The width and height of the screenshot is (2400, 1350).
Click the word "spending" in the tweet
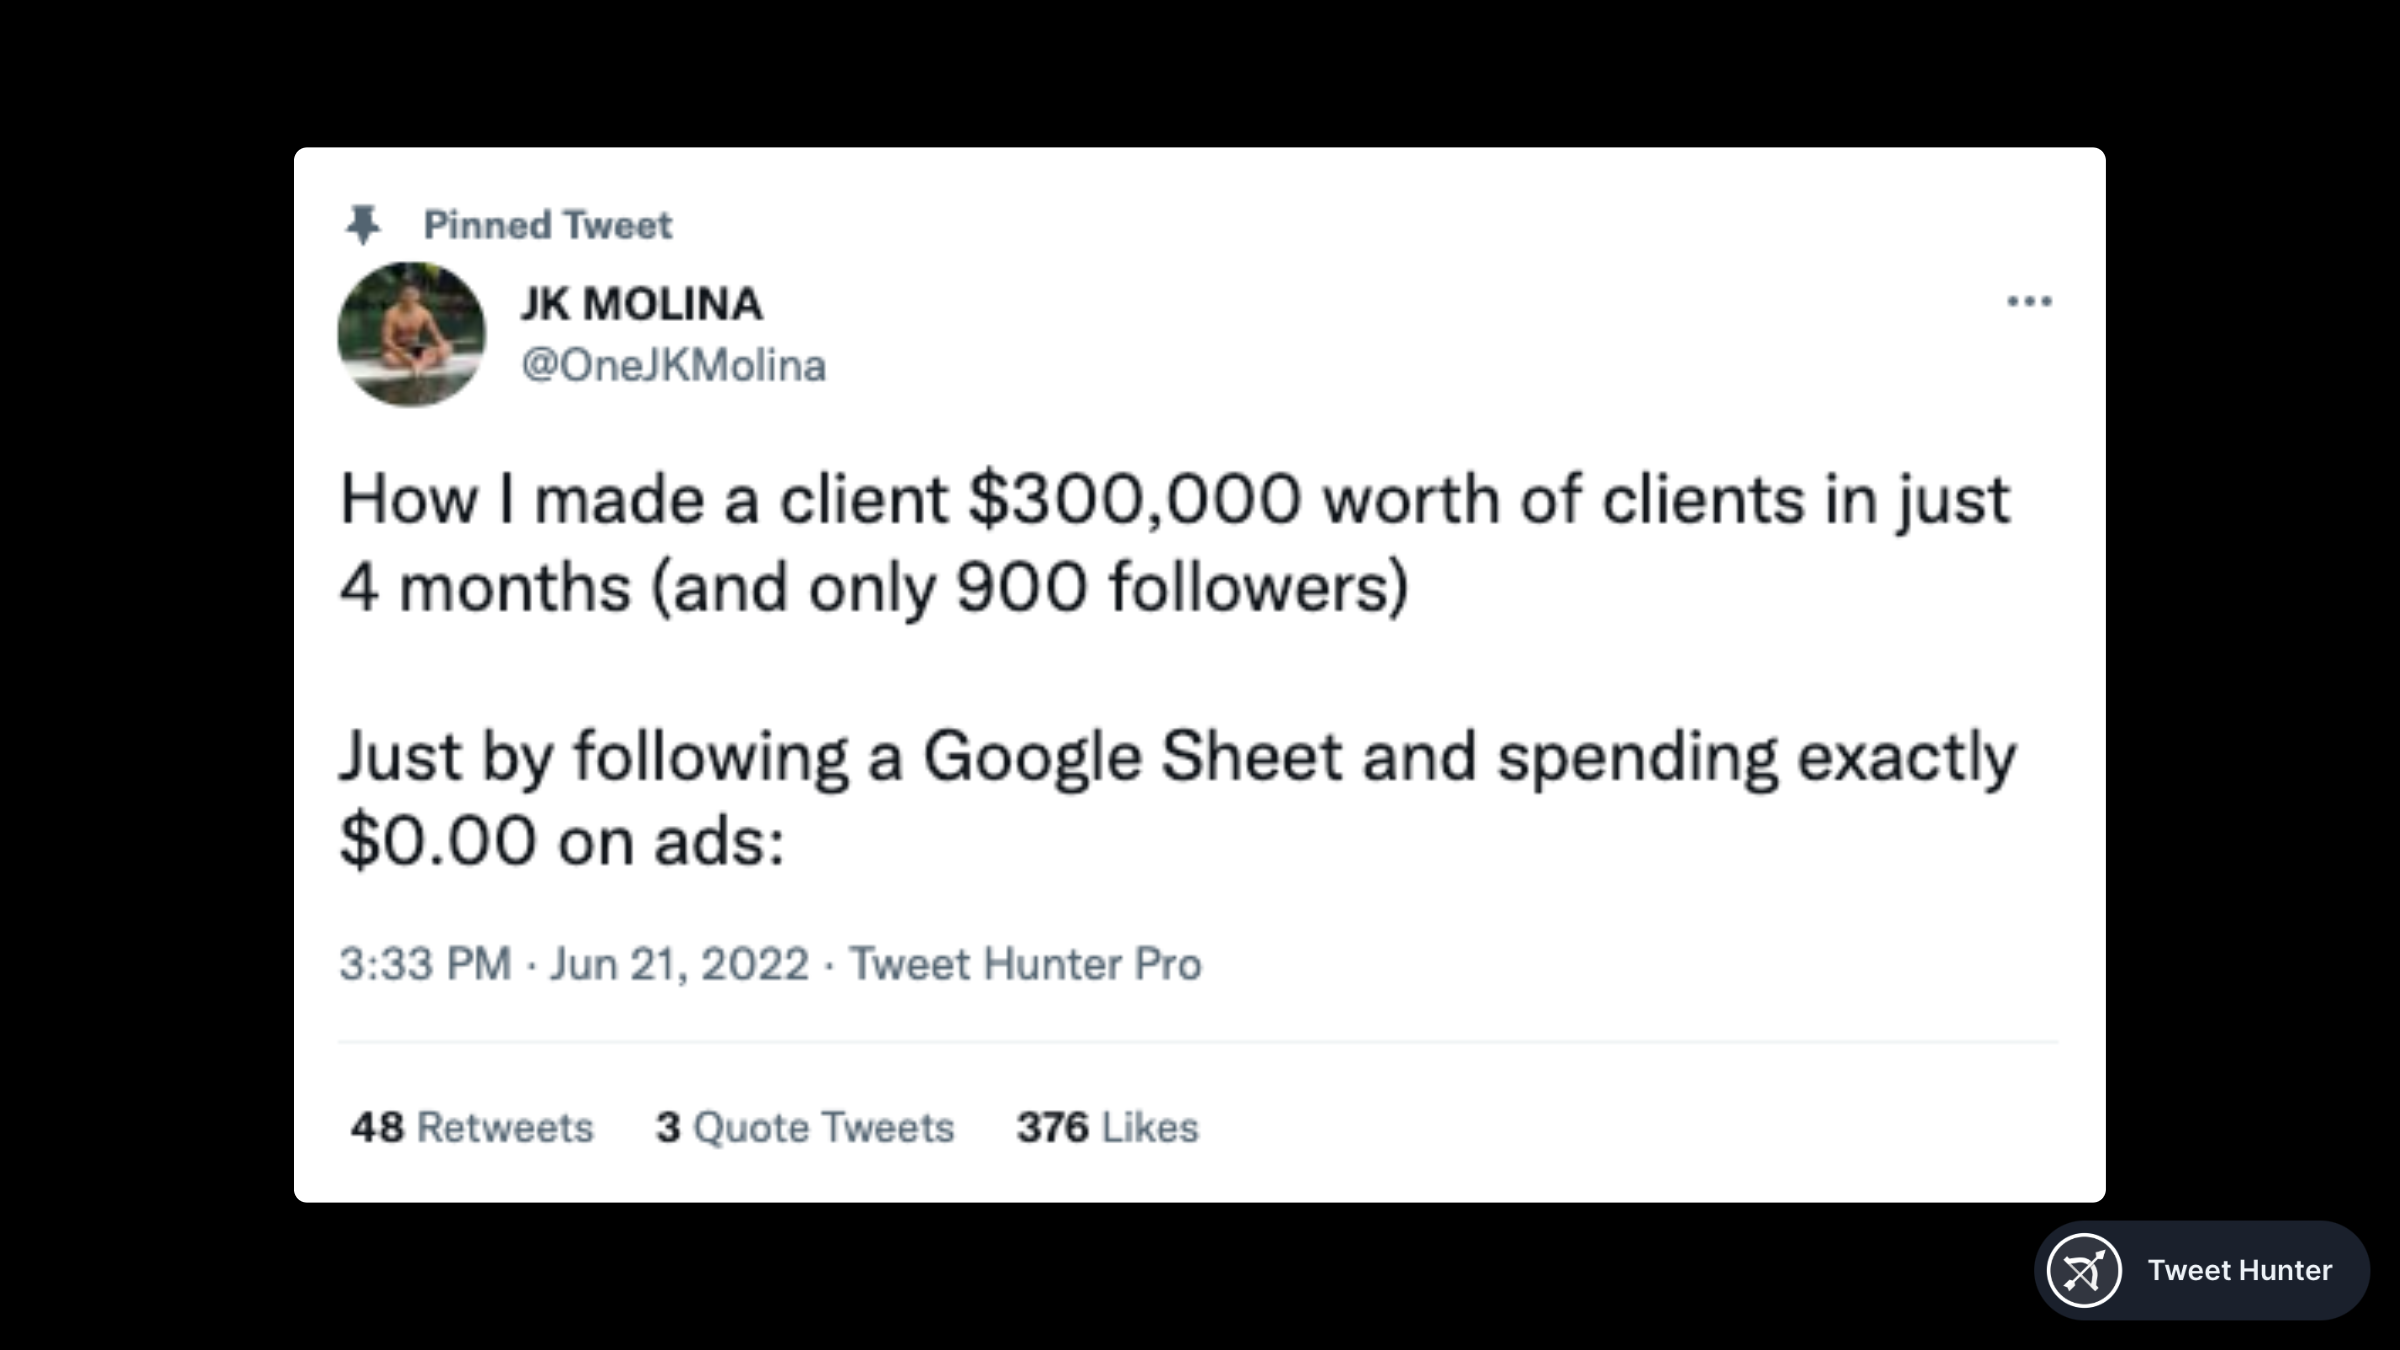point(1638,756)
